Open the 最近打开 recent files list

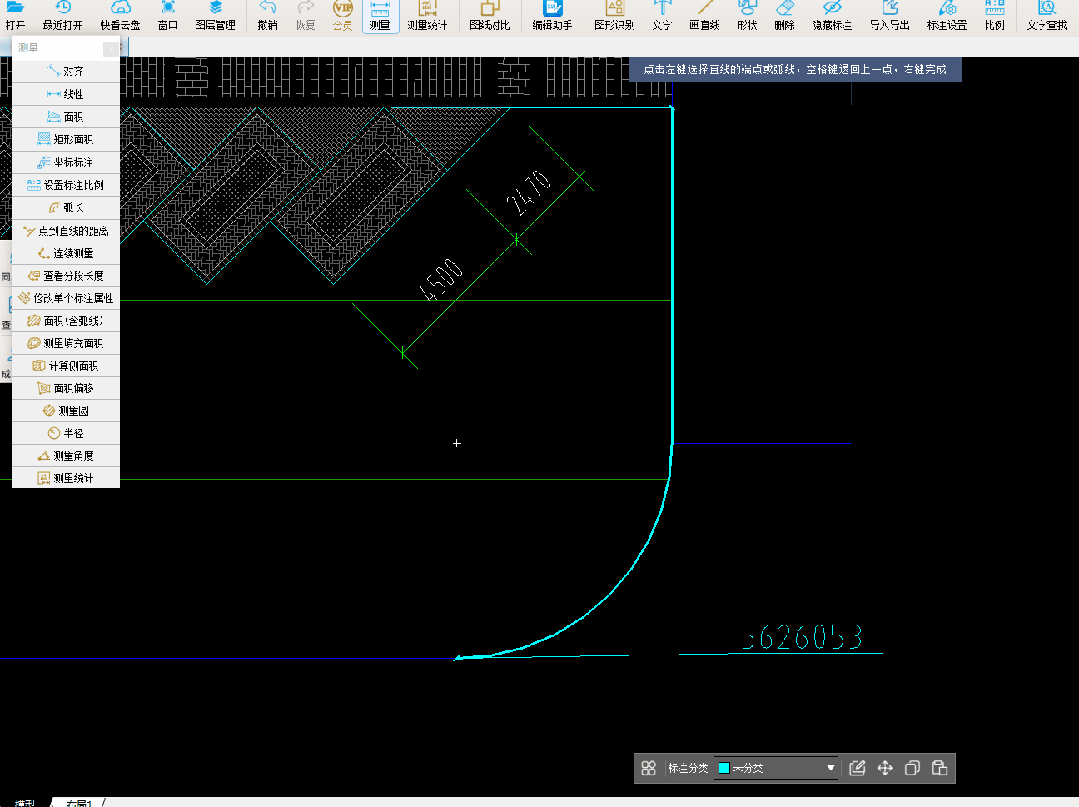(x=63, y=15)
